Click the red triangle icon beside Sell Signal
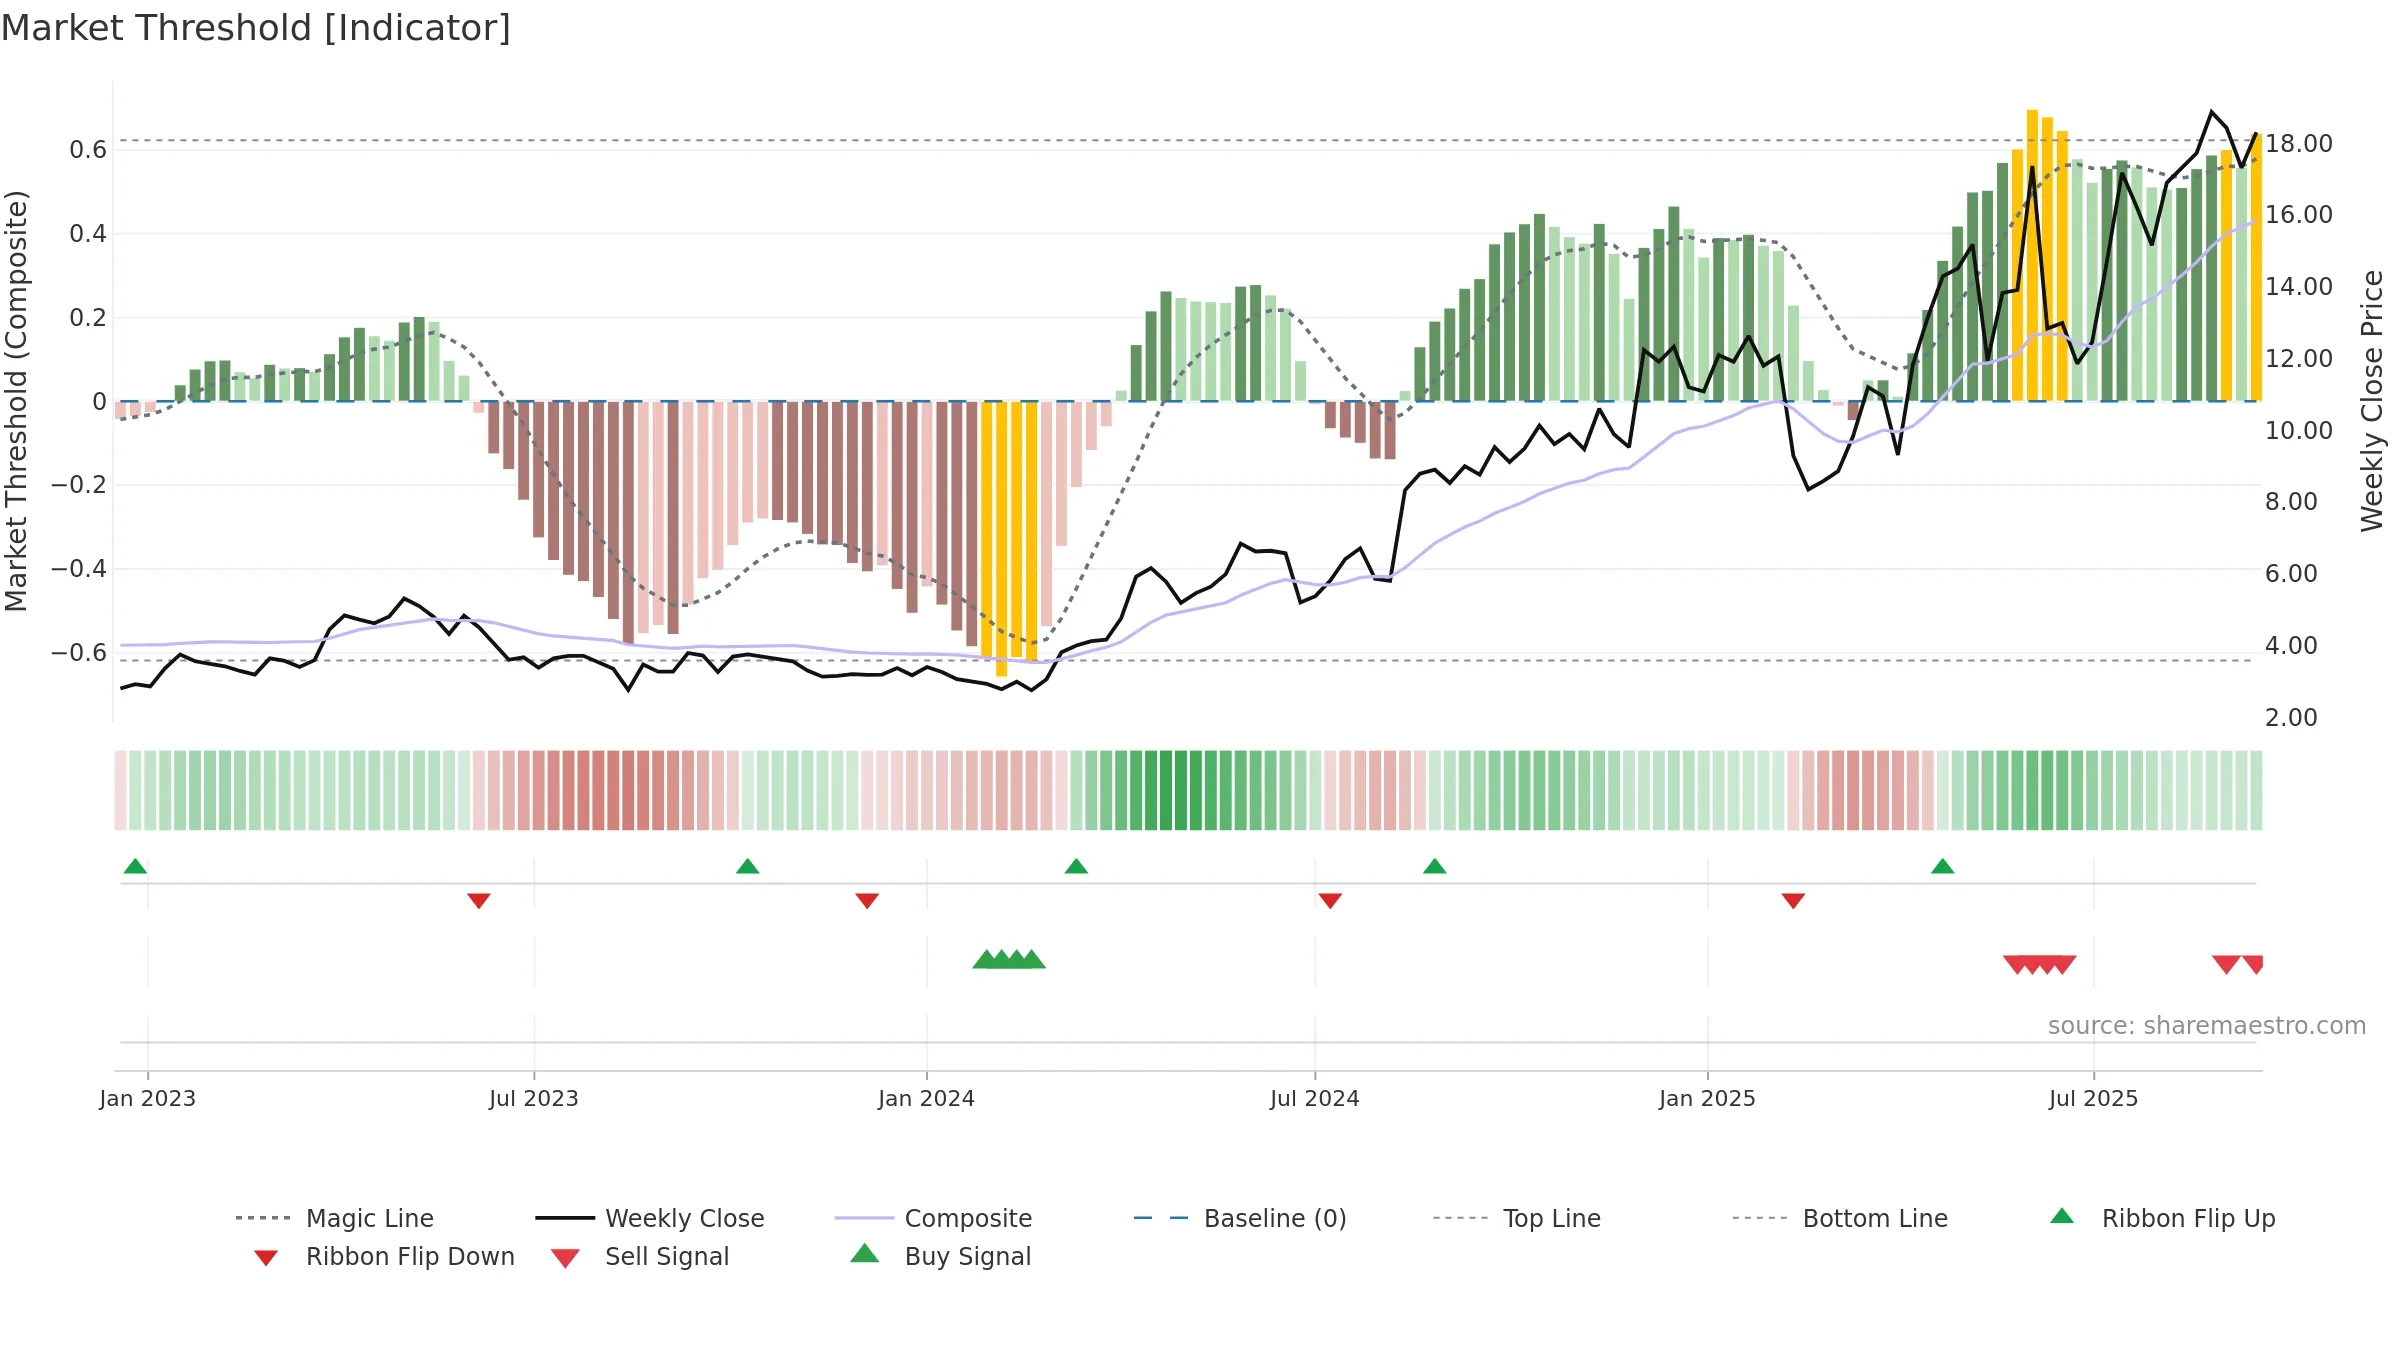The width and height of the screenshot is (2400, 1350). coord(566,1258)
